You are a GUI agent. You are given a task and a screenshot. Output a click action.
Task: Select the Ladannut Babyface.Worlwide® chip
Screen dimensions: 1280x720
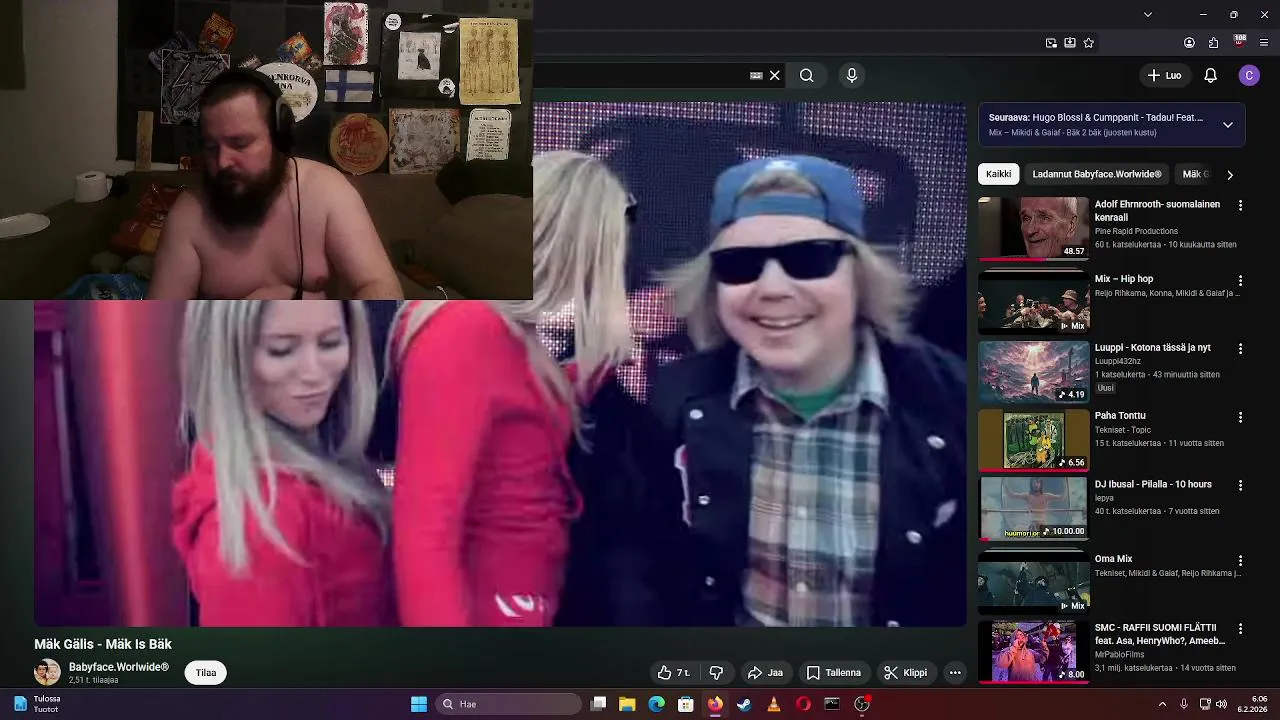(x=1097, y=174)
